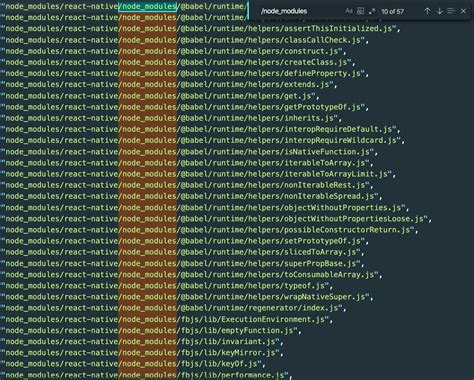The width and height of the screenshot is (474, 380).
Task: Click the setPrototypeOf.js line
Action: point(185,241)
